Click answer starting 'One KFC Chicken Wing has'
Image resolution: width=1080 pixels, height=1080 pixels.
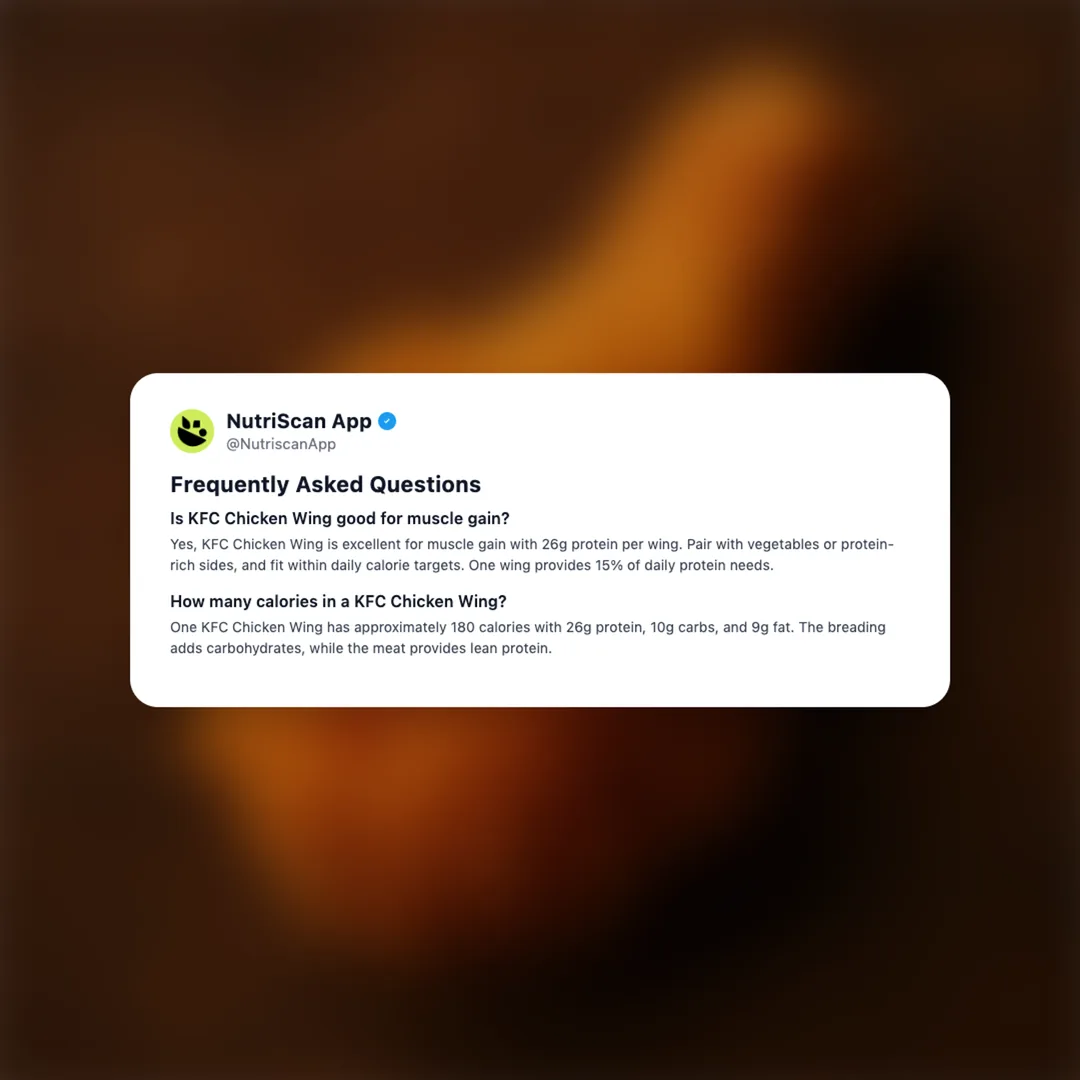(x=528, y=638)
